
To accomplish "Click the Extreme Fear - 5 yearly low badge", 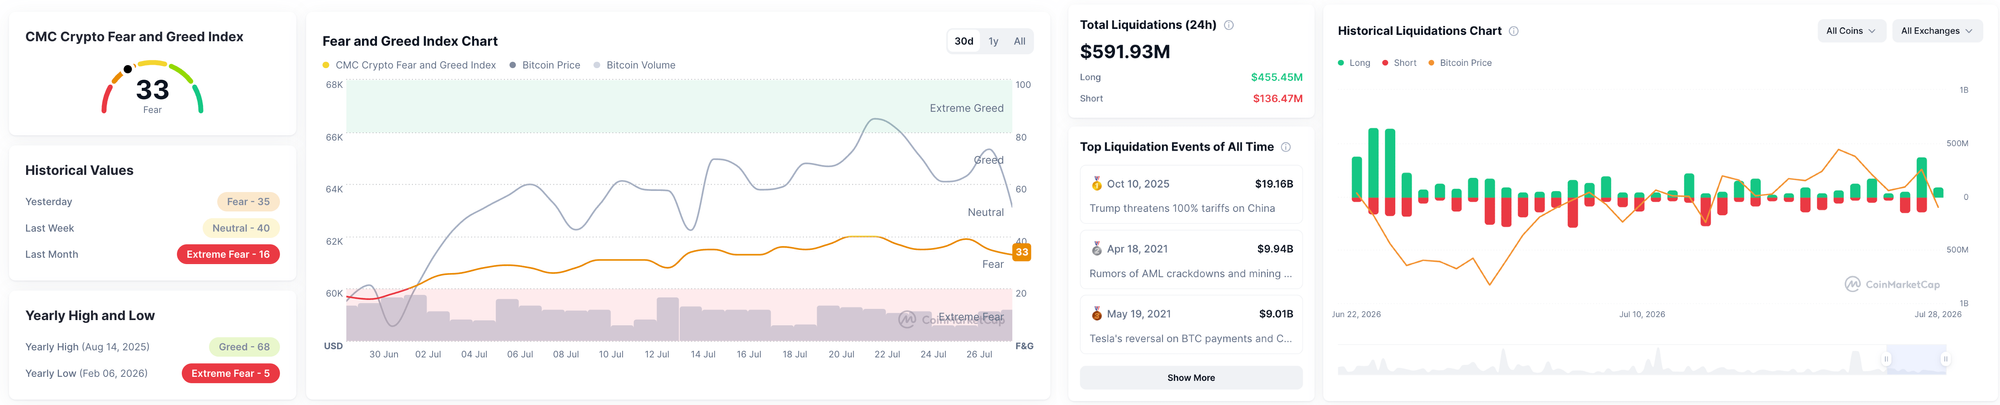I will tap(231, 373).
